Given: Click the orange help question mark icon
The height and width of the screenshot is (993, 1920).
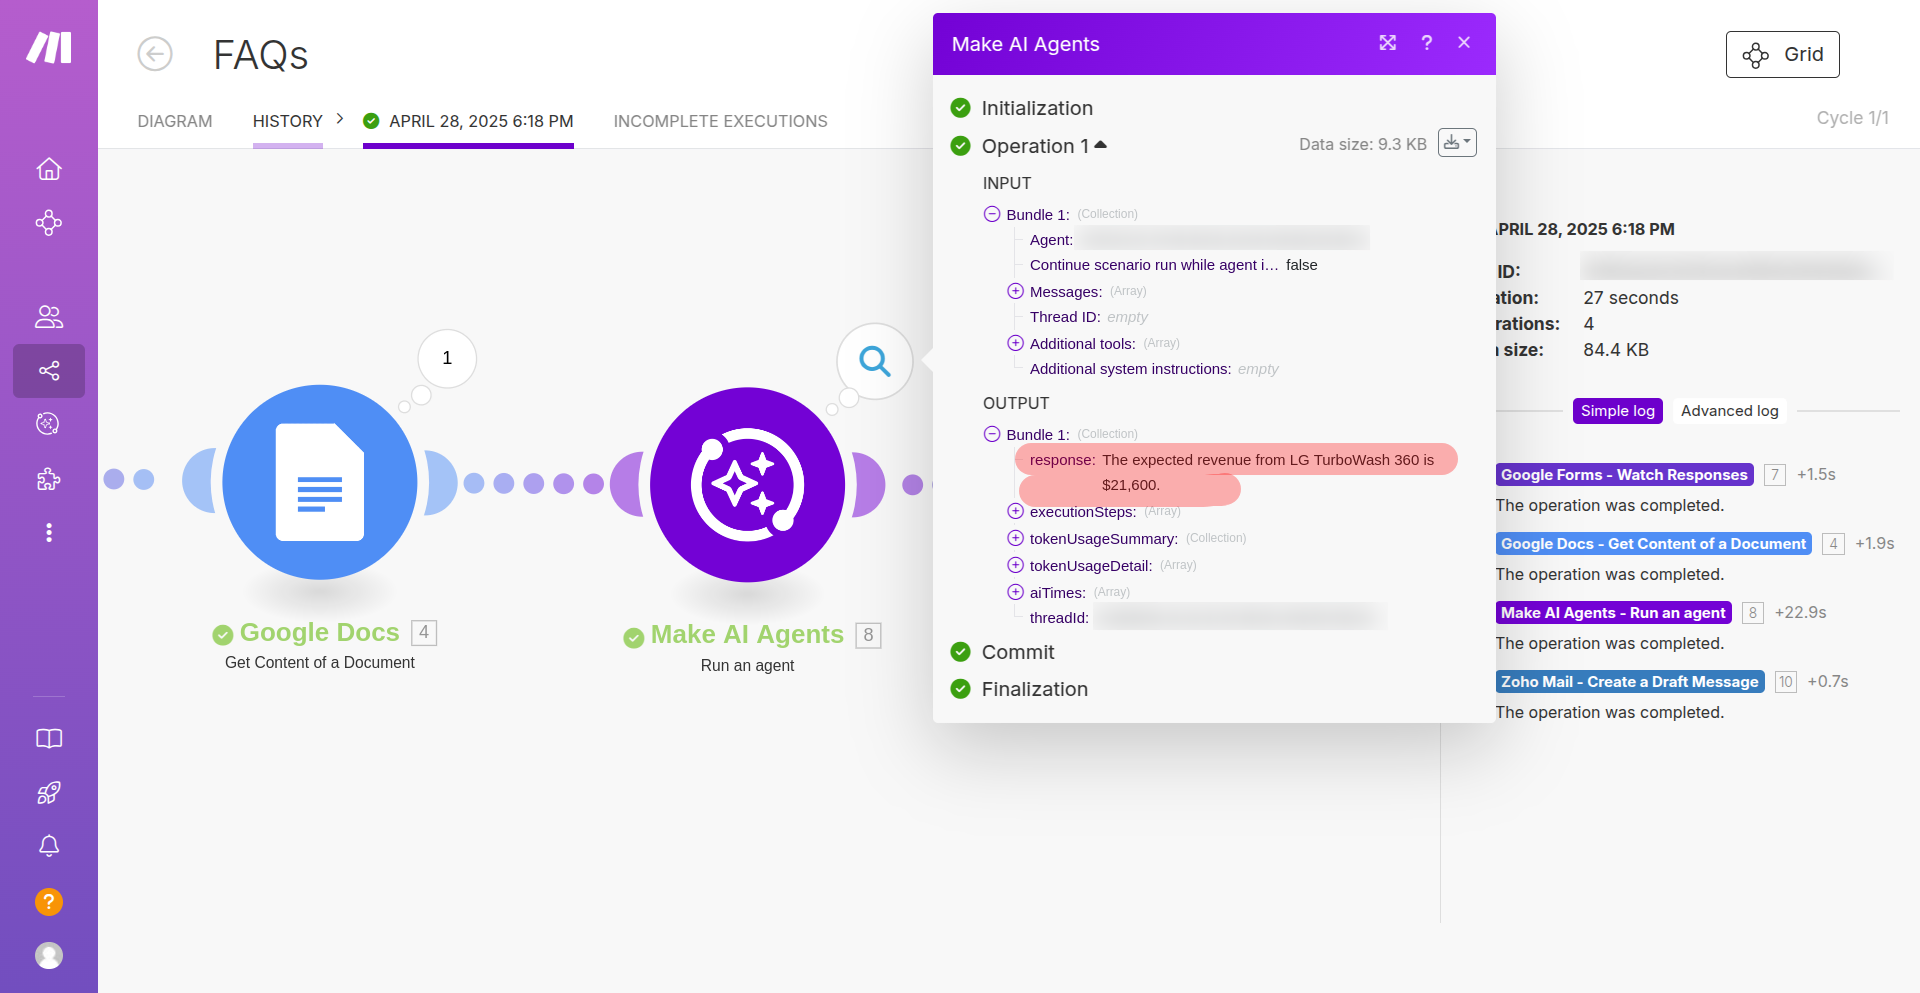Looking at the screenshot, I should [49, 902].
